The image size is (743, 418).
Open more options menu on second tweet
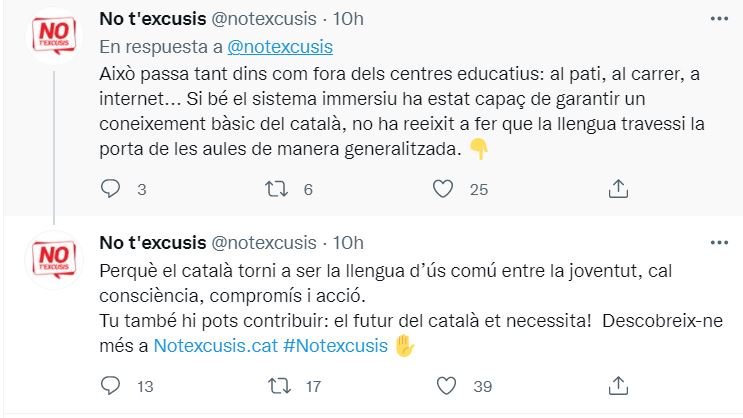719,242
